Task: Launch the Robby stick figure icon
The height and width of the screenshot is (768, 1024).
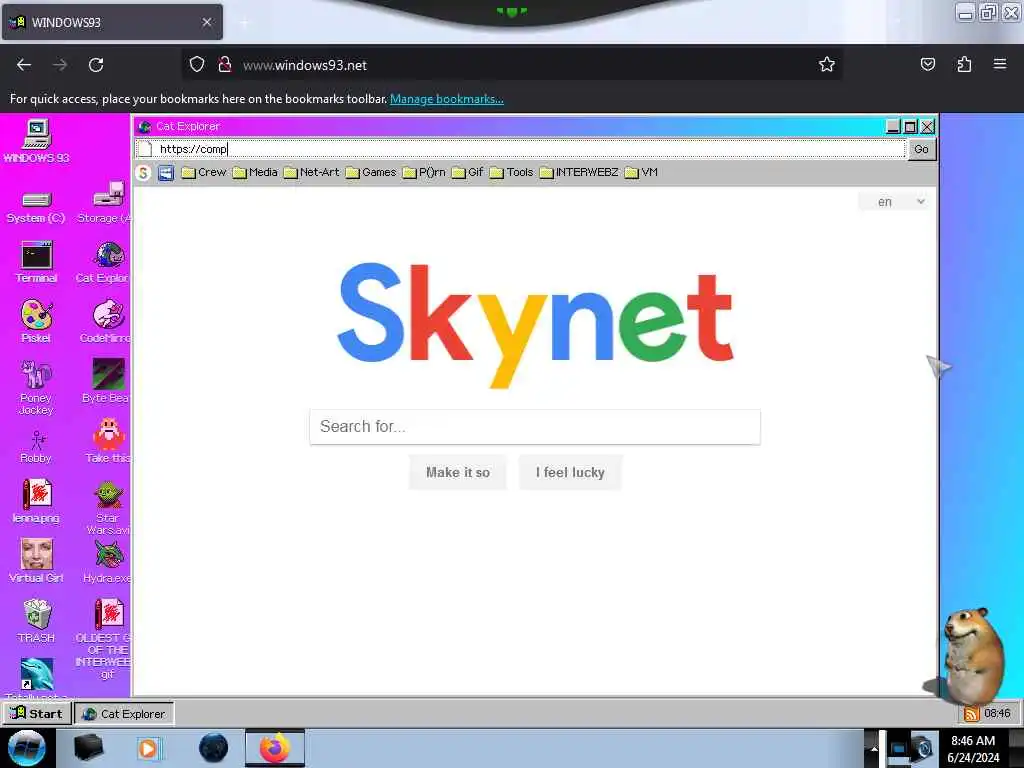Action: (x=36, y=447)
